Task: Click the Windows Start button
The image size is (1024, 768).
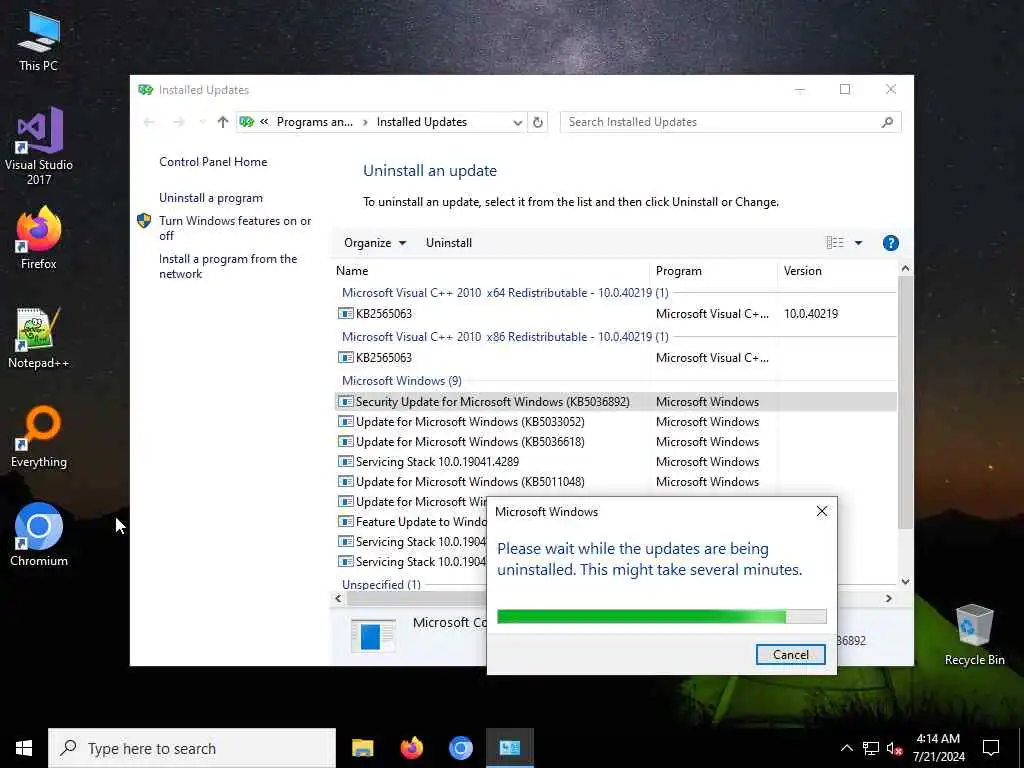Action: pos(24,748)
